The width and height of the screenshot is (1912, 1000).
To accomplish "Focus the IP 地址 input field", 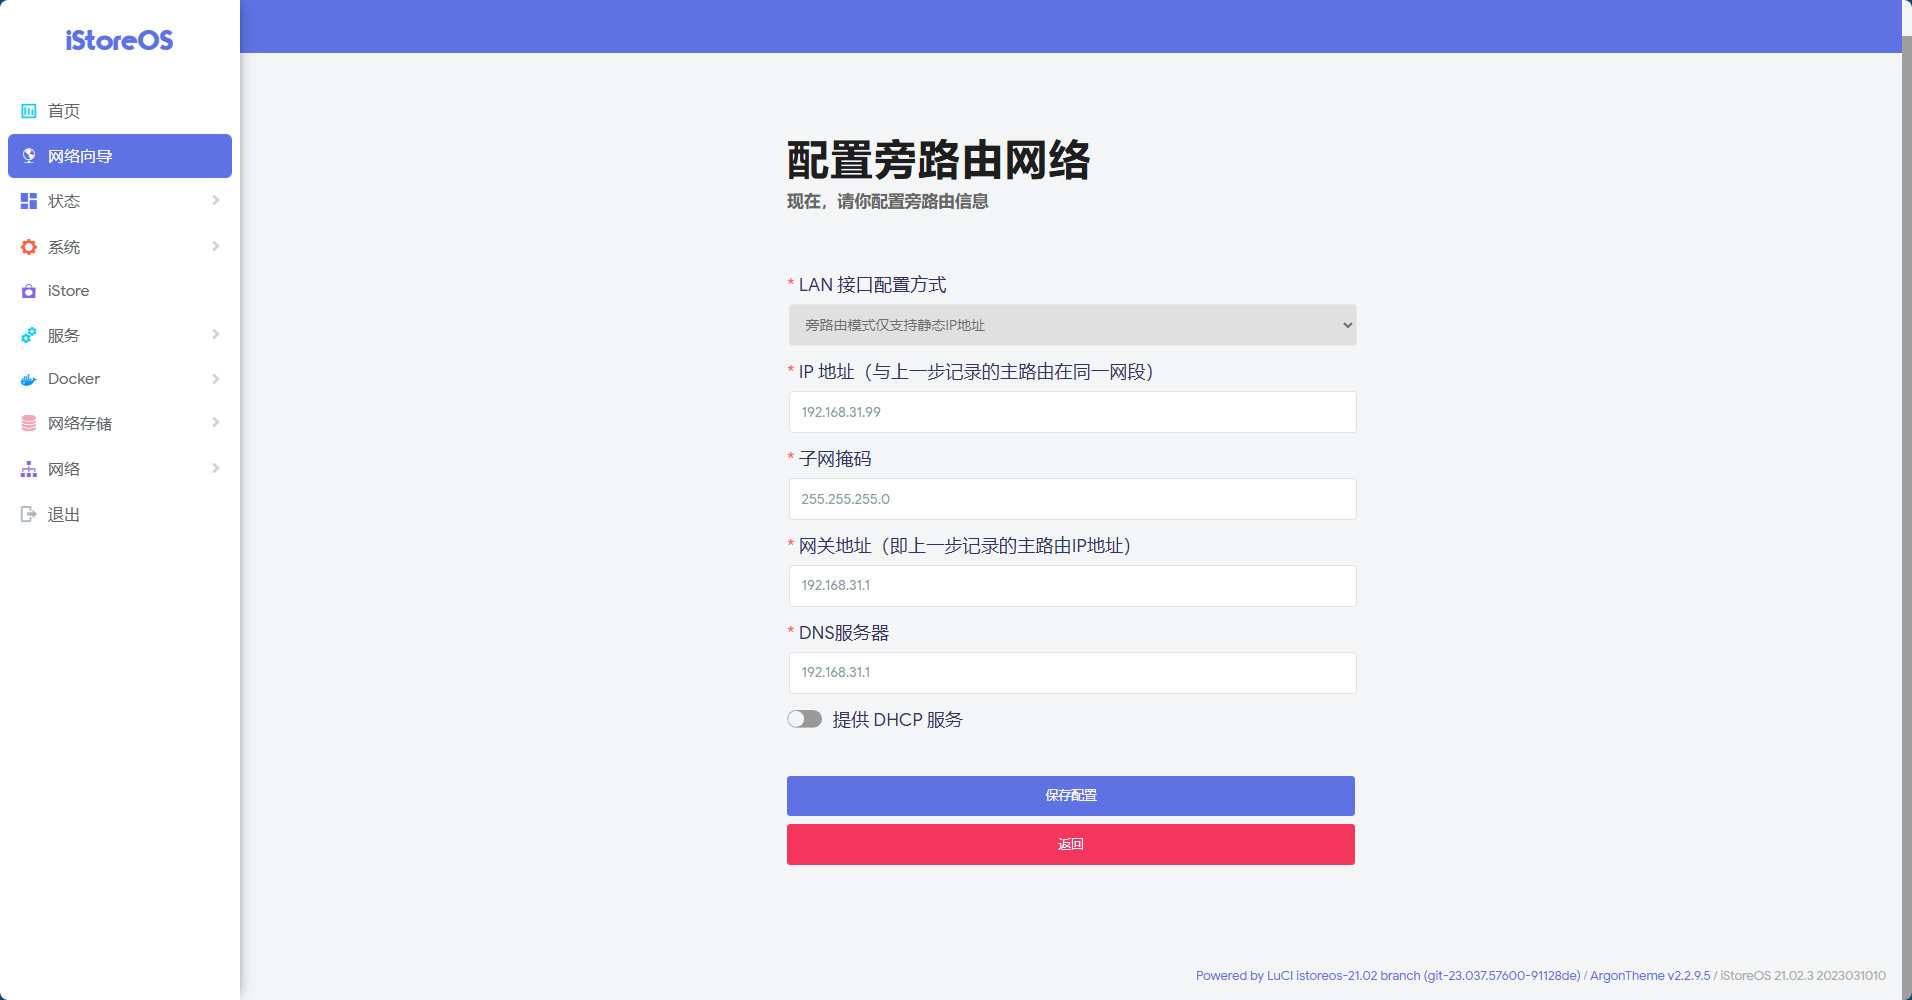I will [1072, 412].
